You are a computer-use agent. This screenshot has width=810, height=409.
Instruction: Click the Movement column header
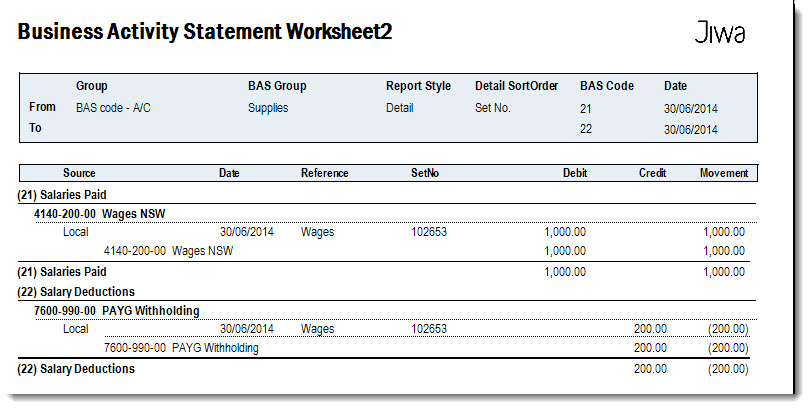724,173
